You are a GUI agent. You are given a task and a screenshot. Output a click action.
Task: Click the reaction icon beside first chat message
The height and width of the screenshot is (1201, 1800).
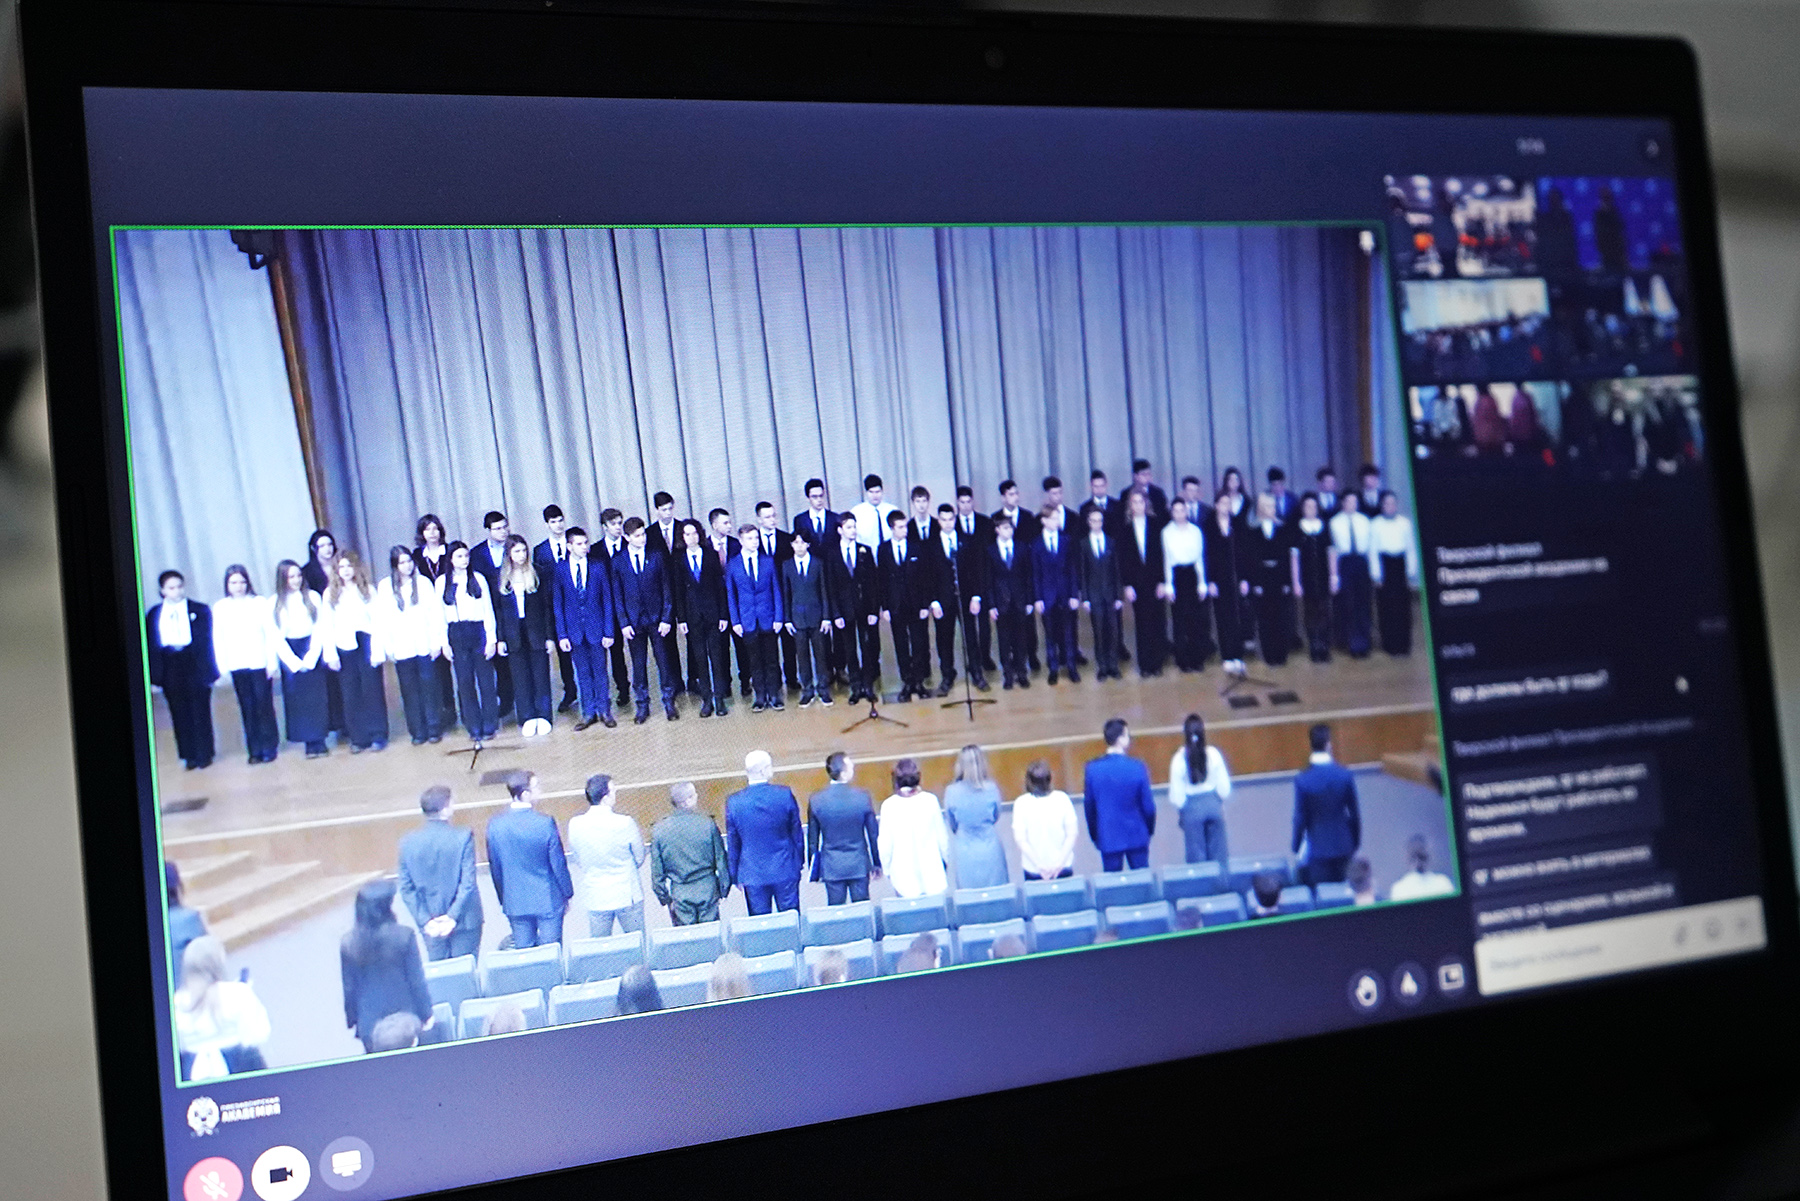[x=1682, y=685]
